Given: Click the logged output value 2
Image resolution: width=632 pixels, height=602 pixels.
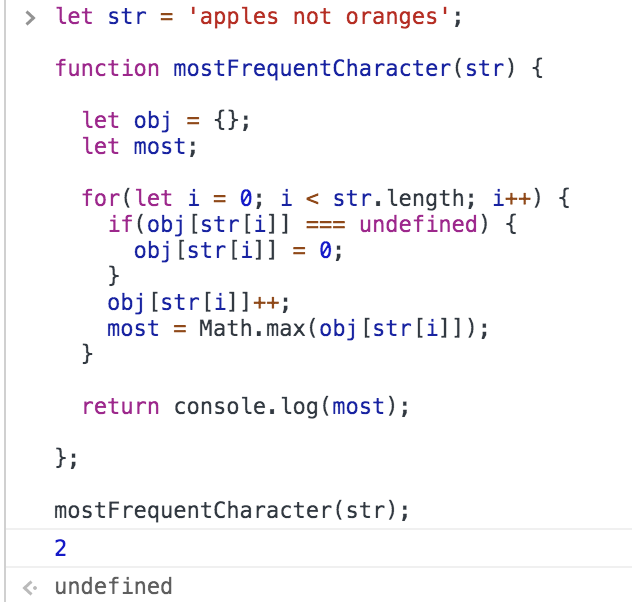Looking at the screenshot, I should [x=60, y=548].
